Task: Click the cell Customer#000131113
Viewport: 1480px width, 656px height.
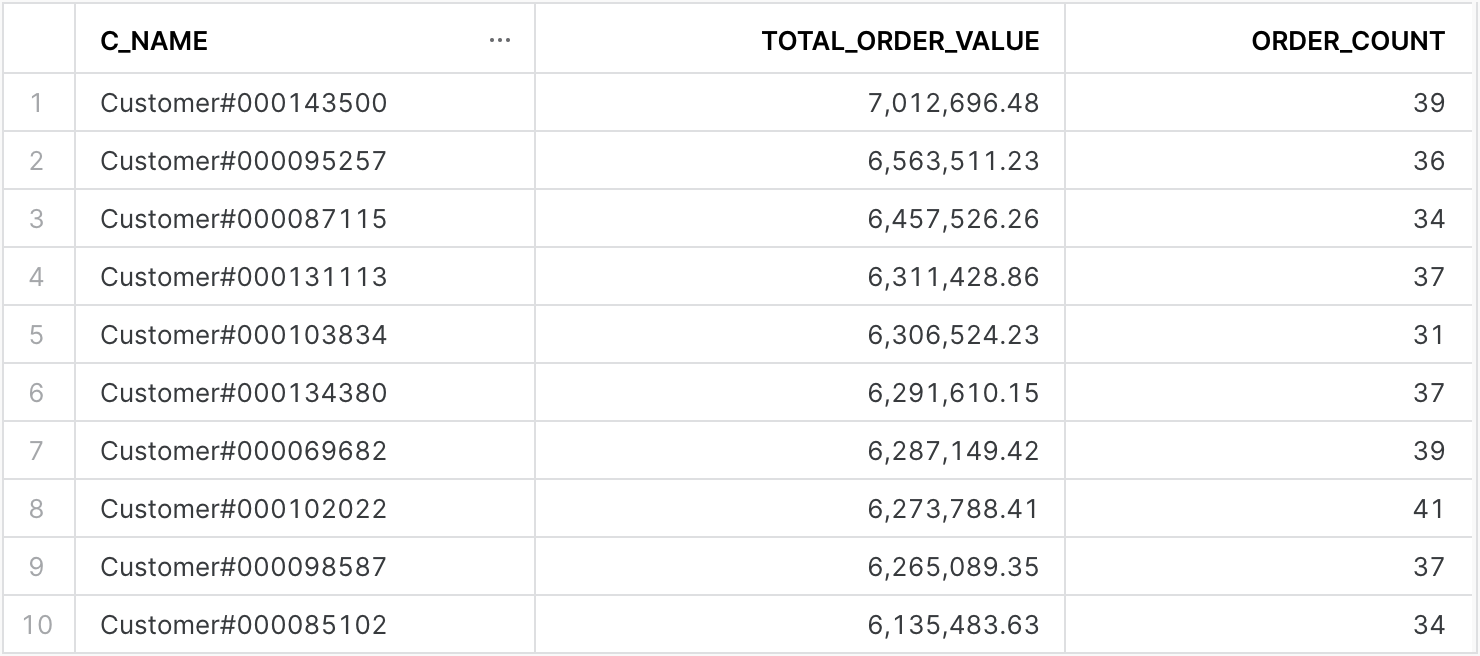Action: 305,276
